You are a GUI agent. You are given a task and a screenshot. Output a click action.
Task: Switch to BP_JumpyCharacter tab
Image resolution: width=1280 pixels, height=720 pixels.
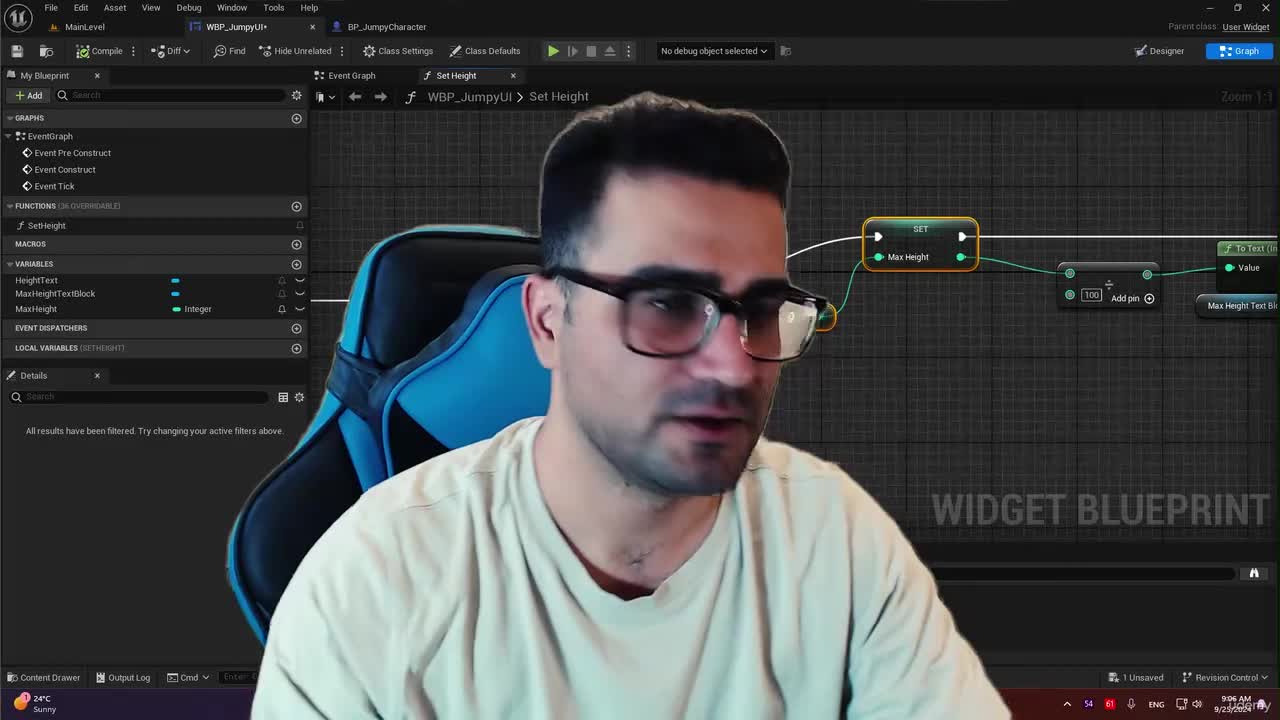point(387,27)
